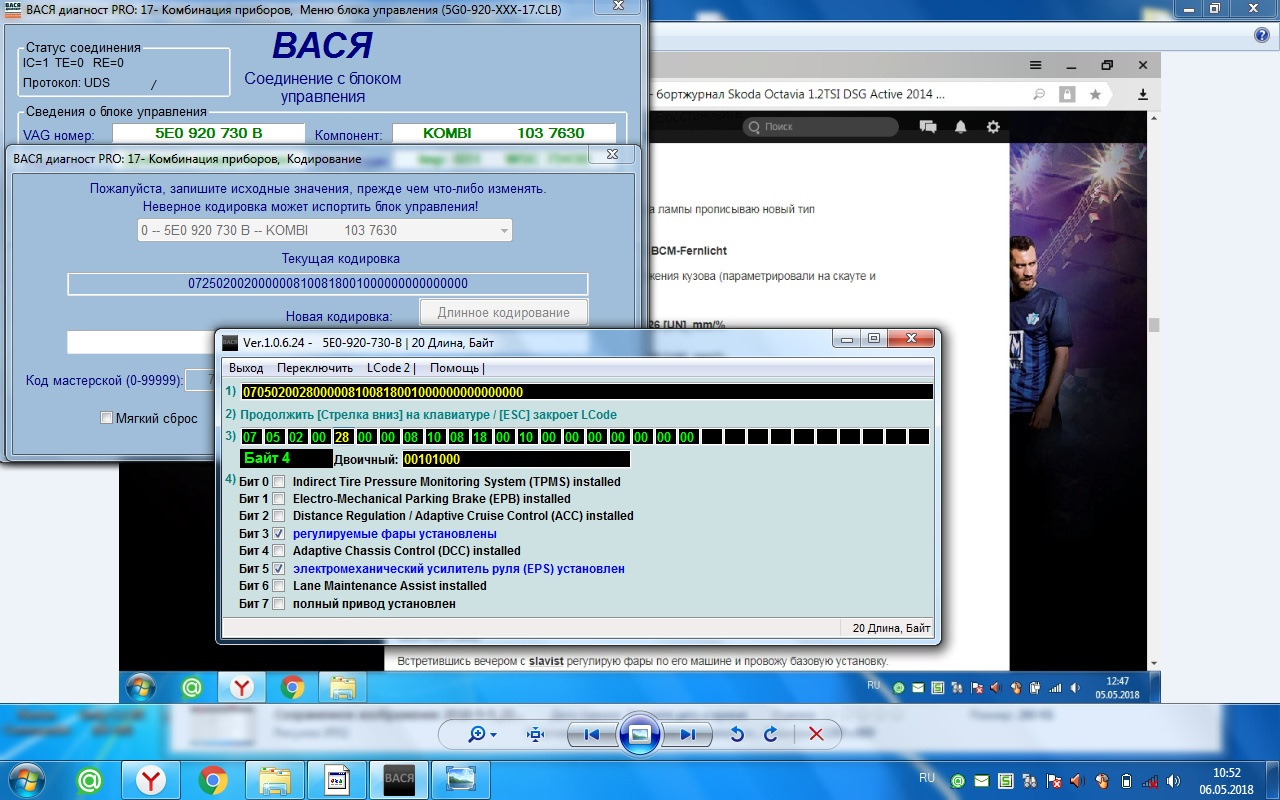The width and height of the screenshot is (1280, 800).
Task: Select byte cell 05 in the byte row
Action: point(273,437)
